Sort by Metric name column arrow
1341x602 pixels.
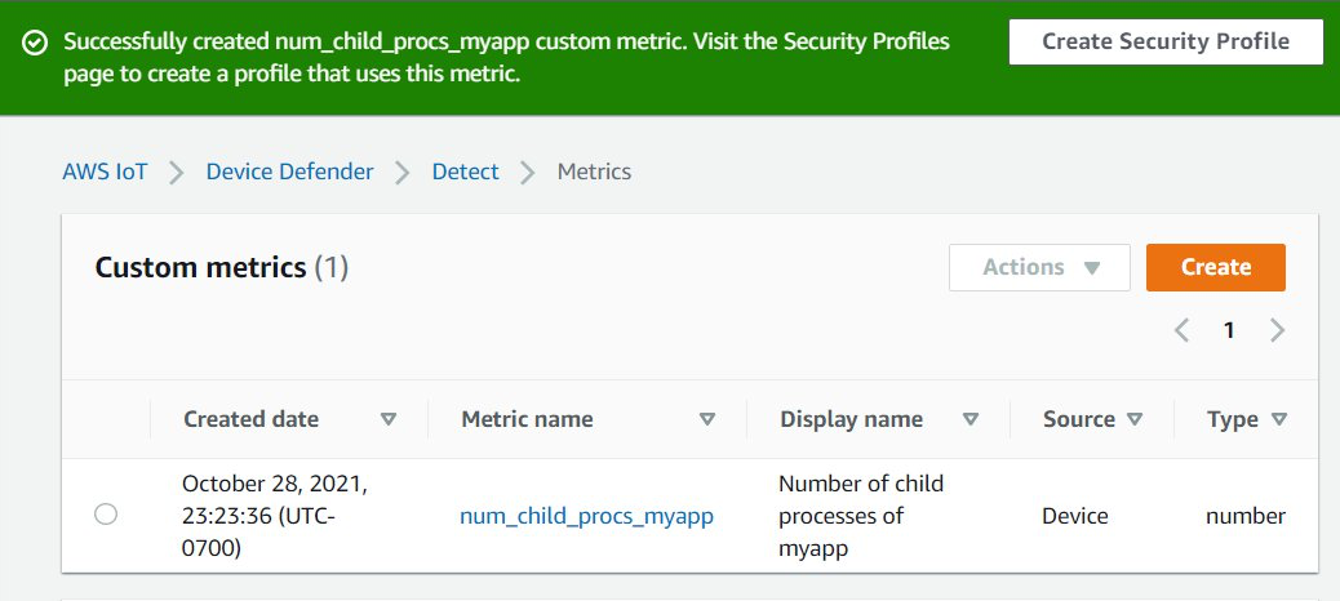707,420
